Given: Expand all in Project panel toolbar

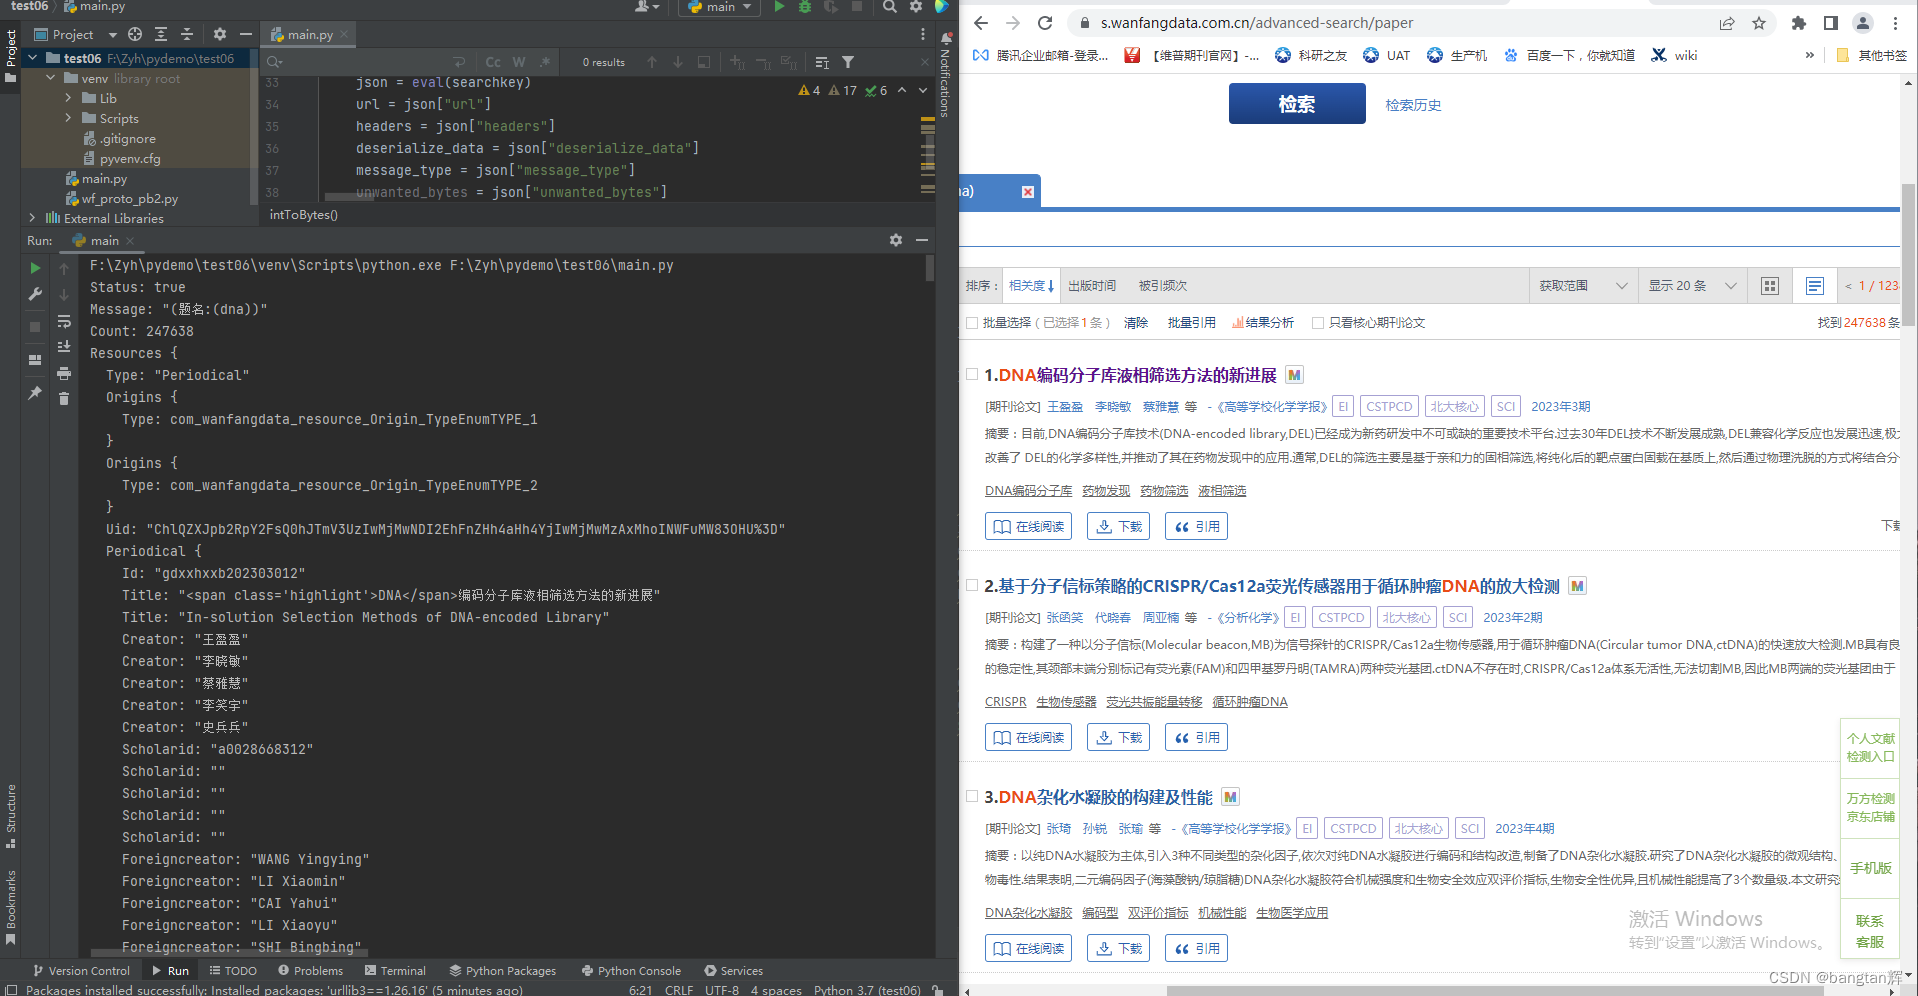Looking at the screenshot, I should 161,34.
